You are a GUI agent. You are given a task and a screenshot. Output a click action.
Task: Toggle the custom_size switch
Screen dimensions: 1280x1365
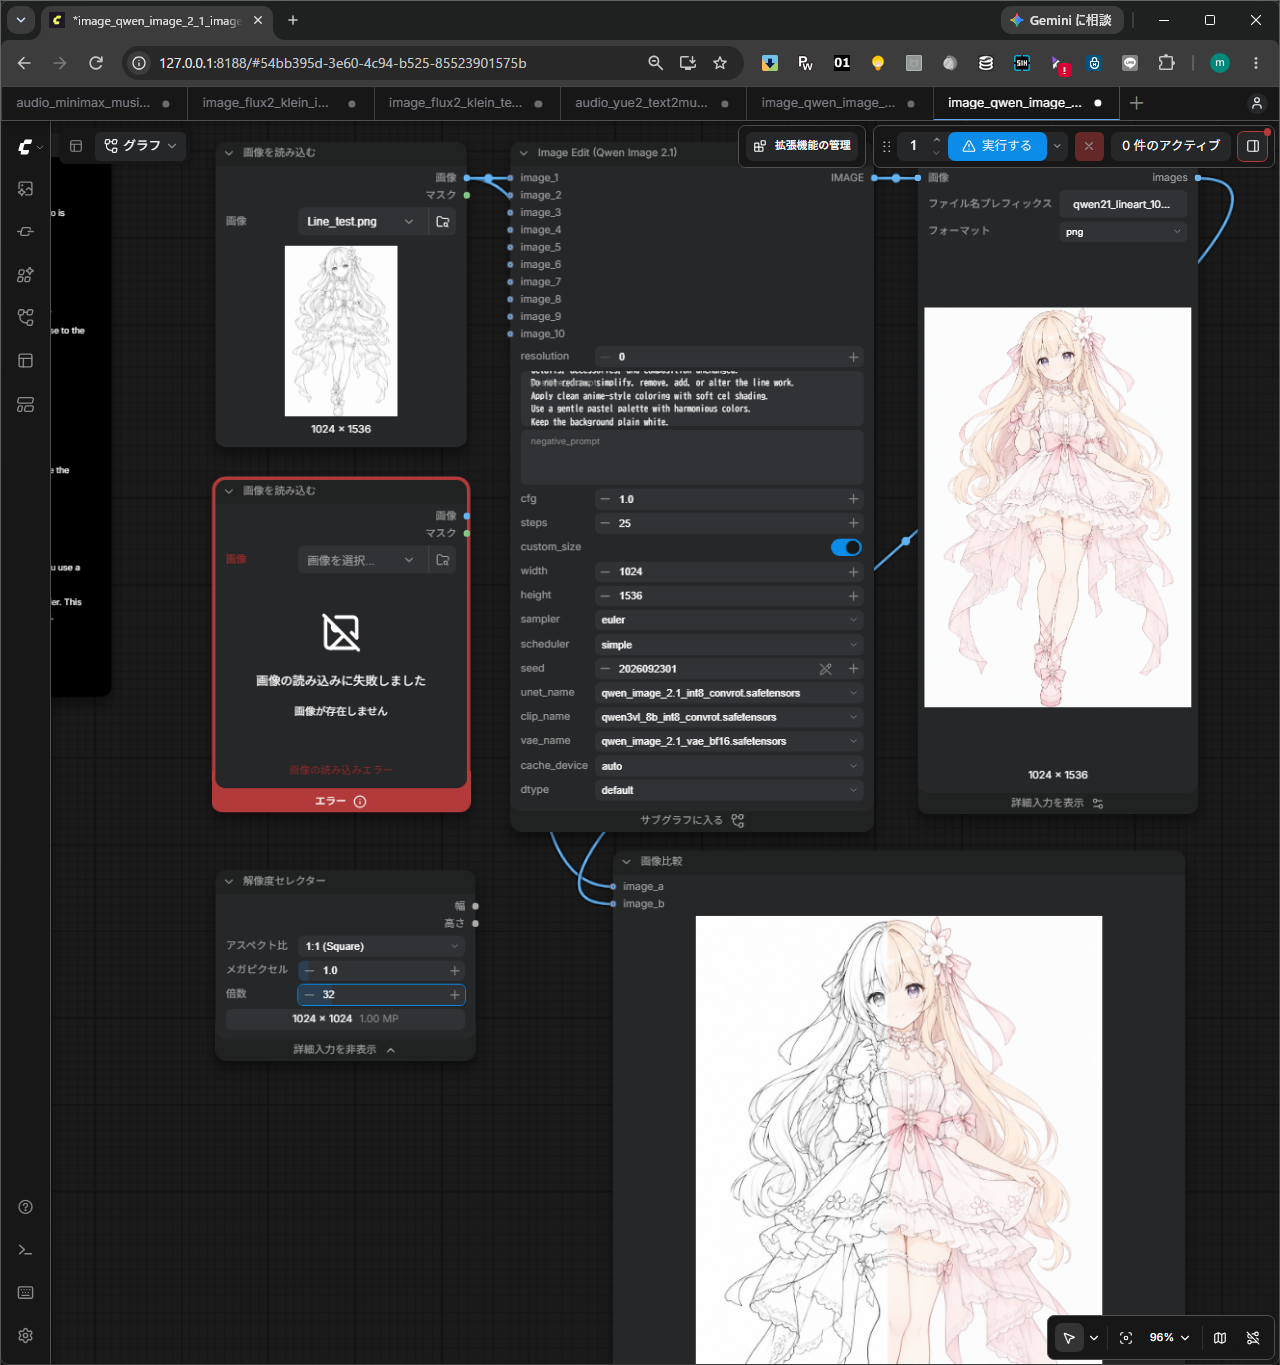tap(846, 547)
